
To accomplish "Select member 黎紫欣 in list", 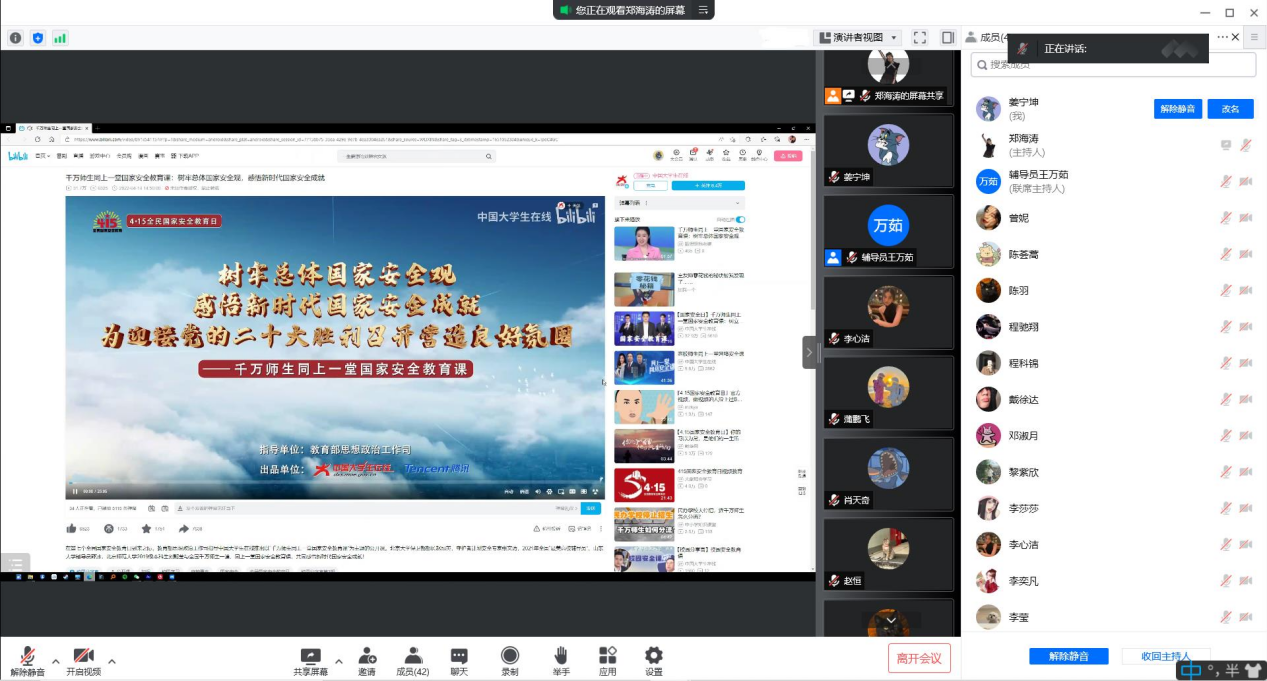I will point(1113,472).
